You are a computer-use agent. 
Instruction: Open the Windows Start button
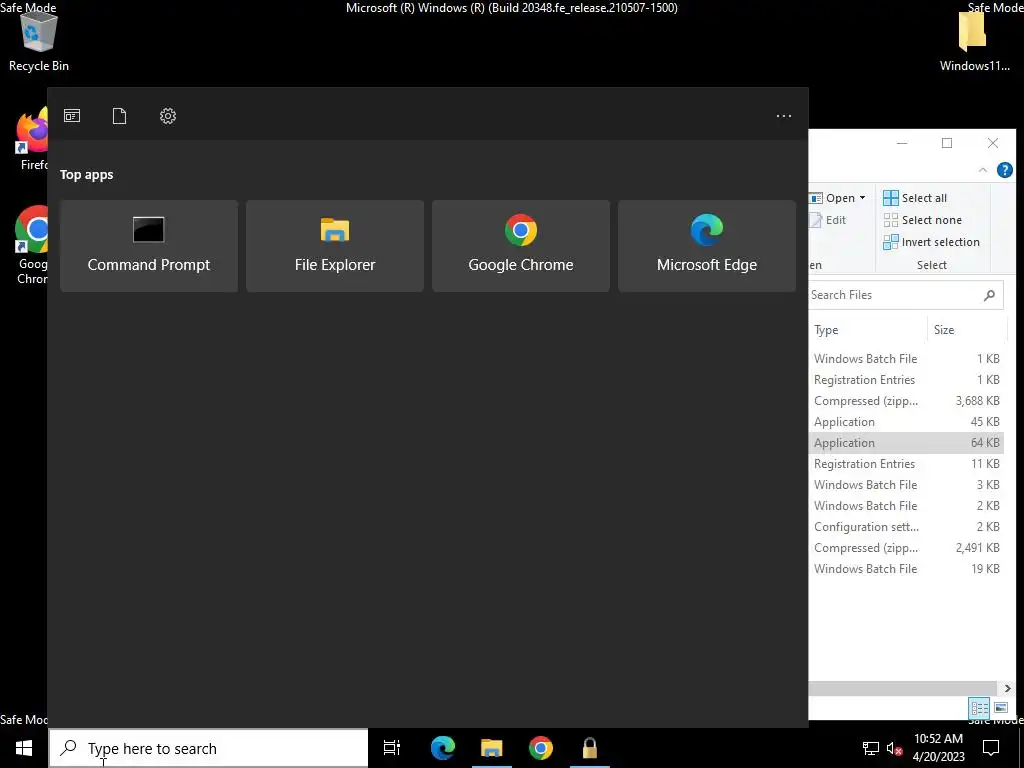tap(24, 748)
